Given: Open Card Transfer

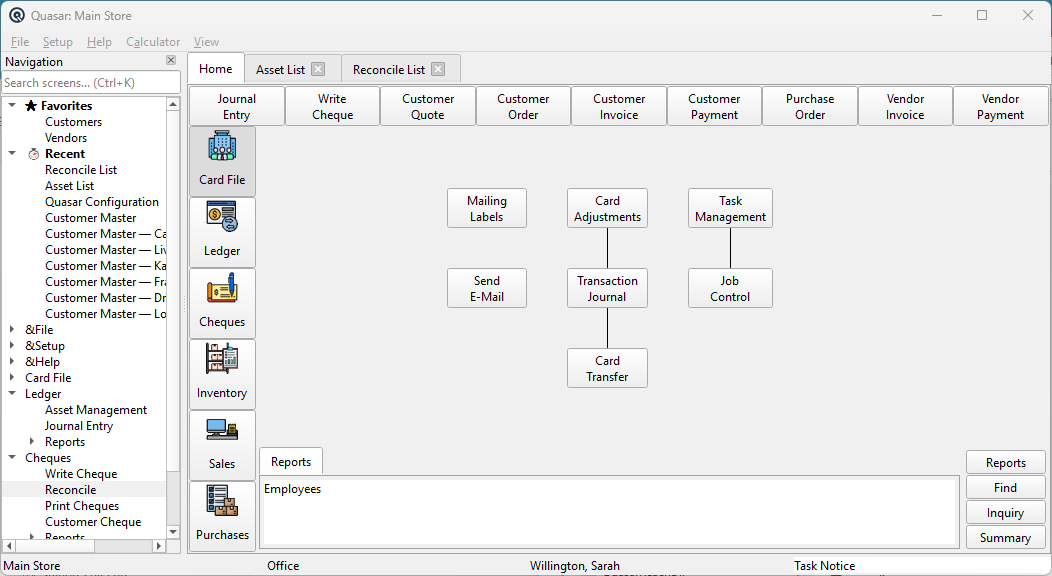Looking at the screenshot, I should [x=607, y=368].
